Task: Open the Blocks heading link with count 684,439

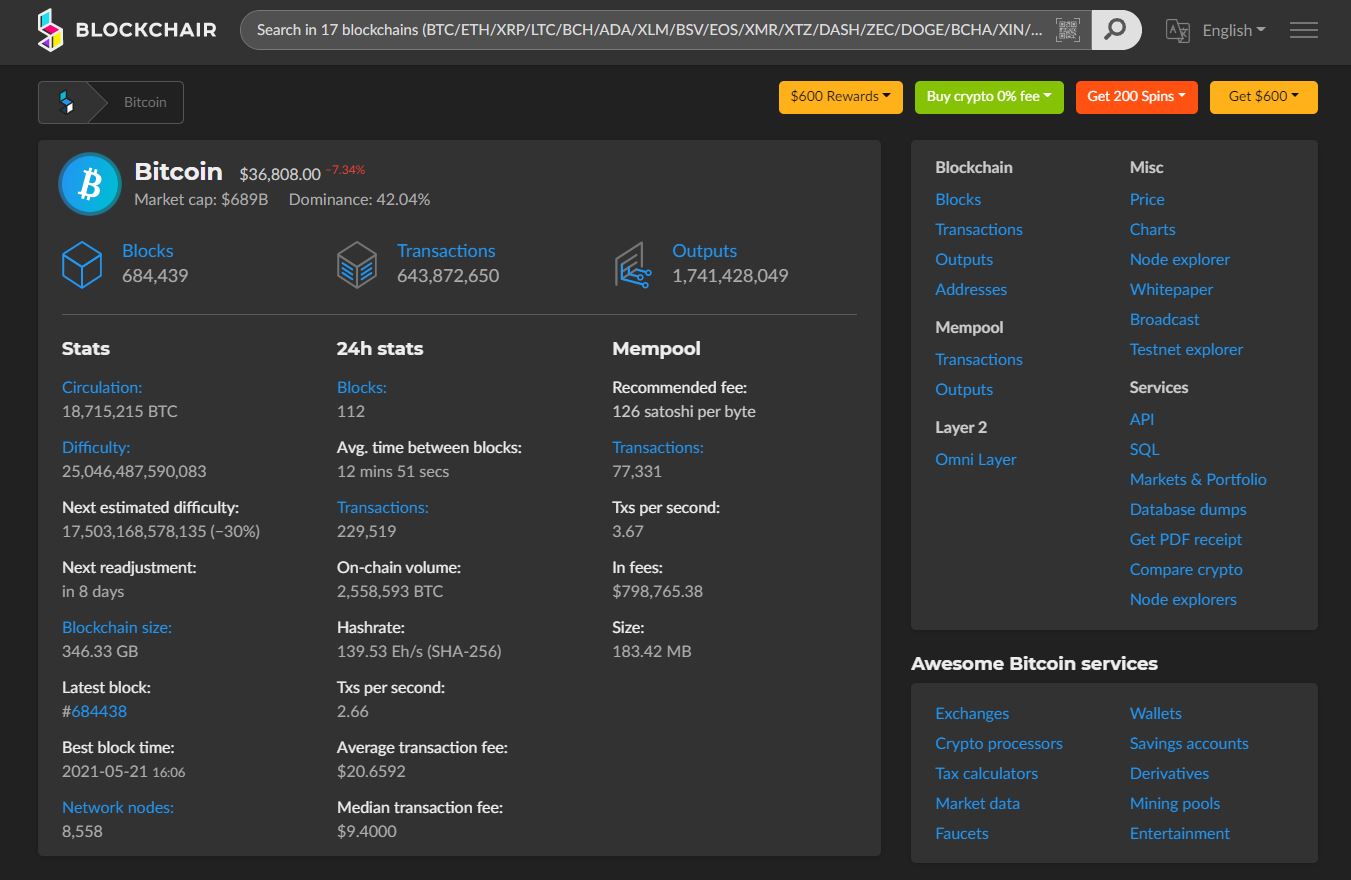Action: [x=148, y=251]
